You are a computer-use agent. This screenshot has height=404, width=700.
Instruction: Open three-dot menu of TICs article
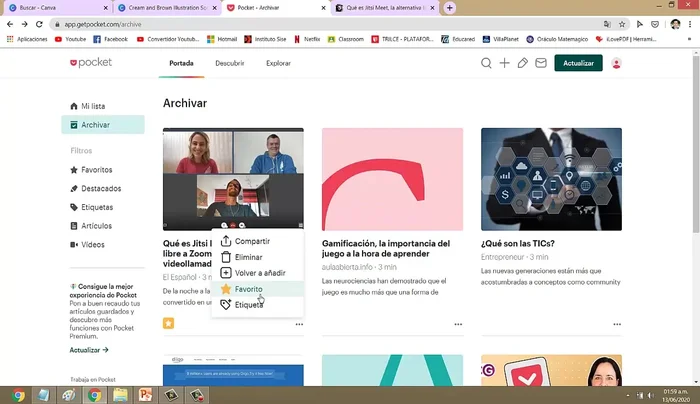[617, 325]
